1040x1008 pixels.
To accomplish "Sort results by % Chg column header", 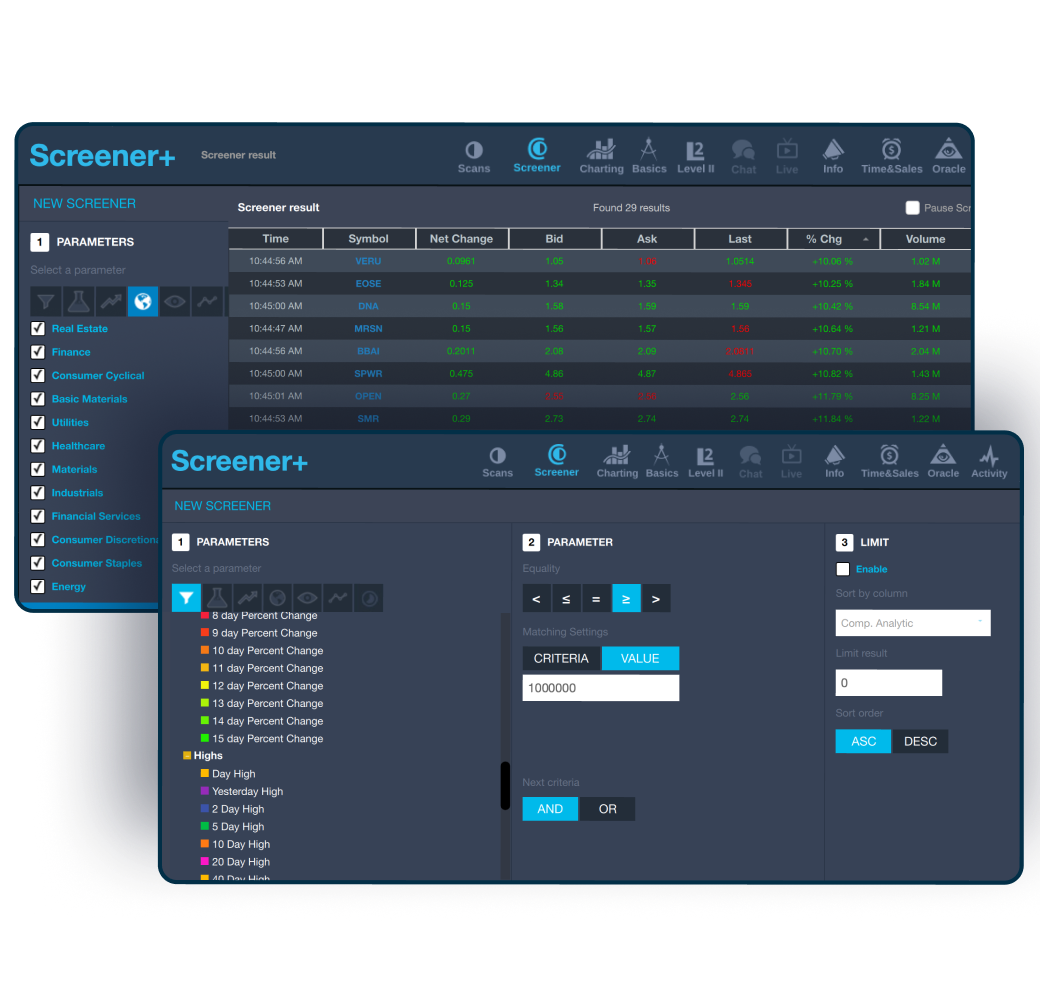I will [x=830, y=239].
